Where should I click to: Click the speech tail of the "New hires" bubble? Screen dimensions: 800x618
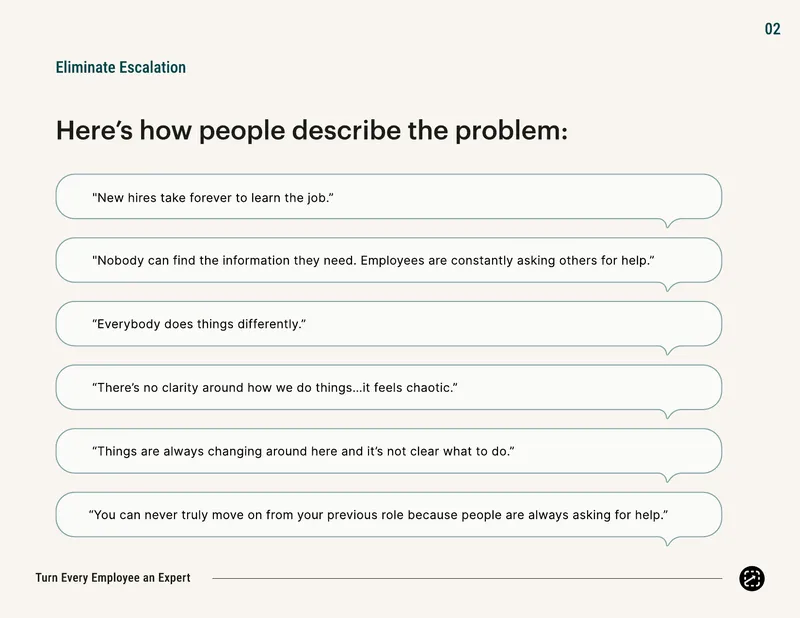tap(667, 223)
